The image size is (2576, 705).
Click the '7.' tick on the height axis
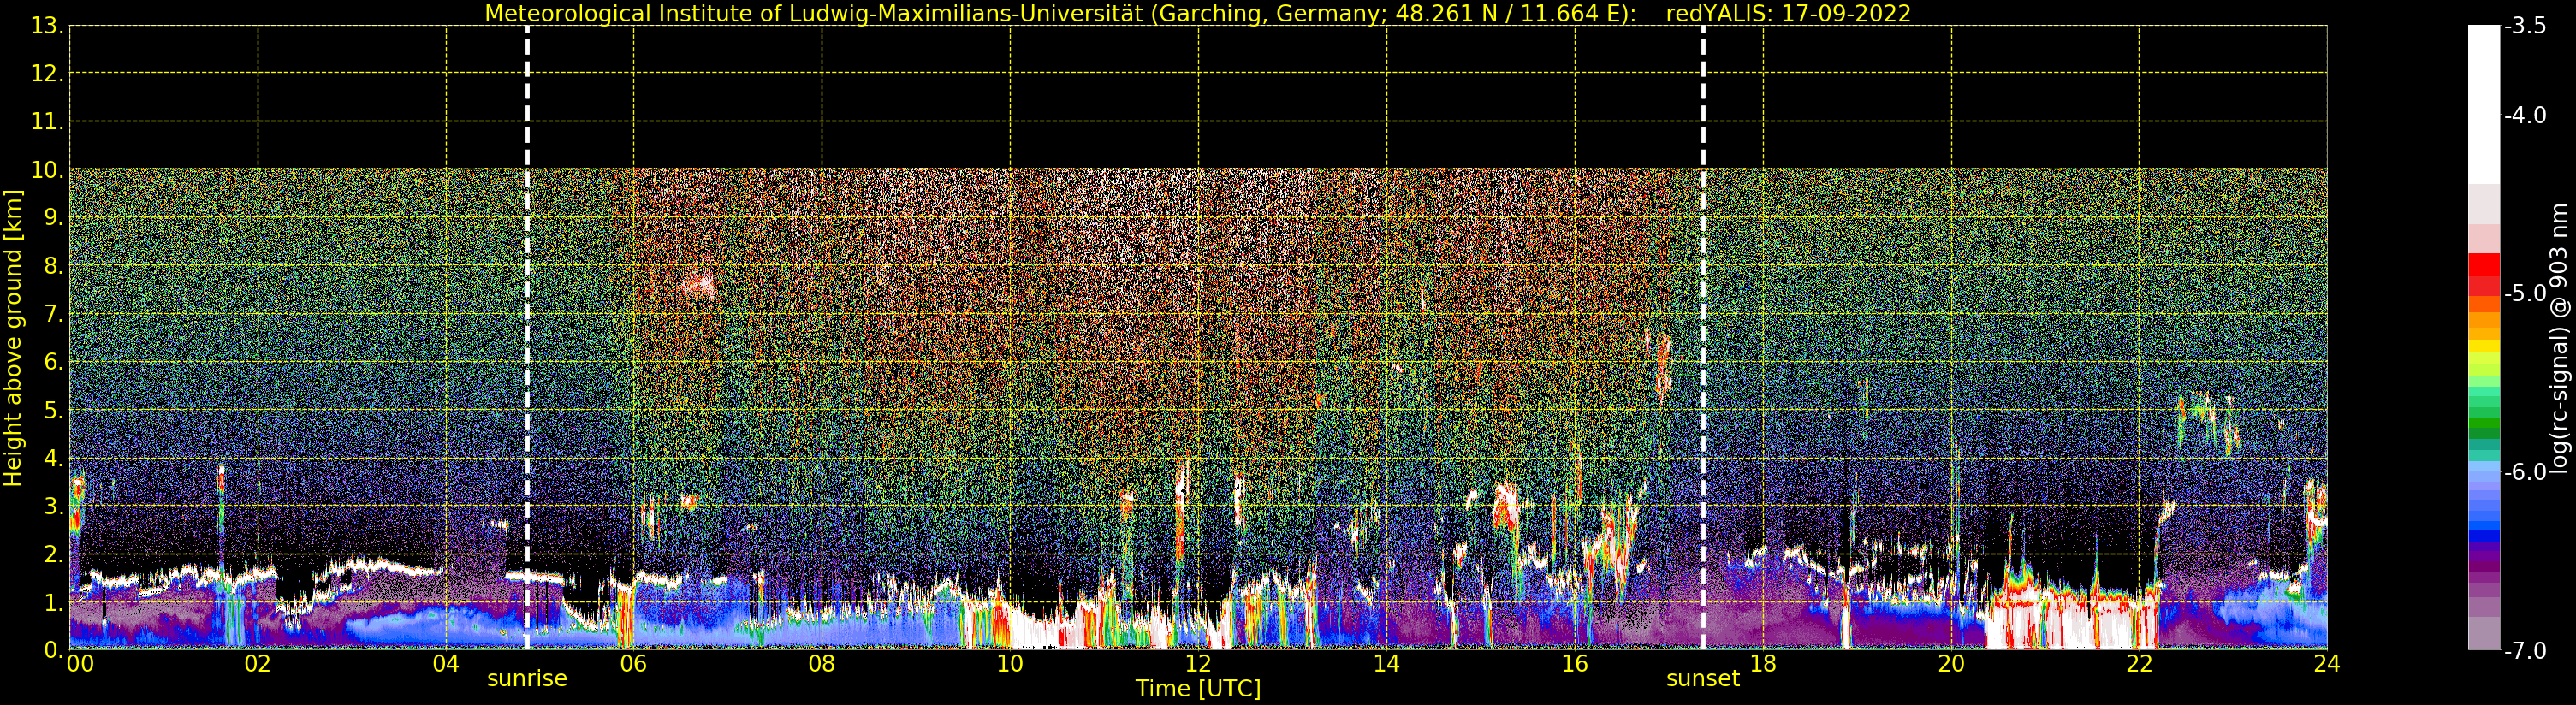pyautogui.click(x=53, y=314)
